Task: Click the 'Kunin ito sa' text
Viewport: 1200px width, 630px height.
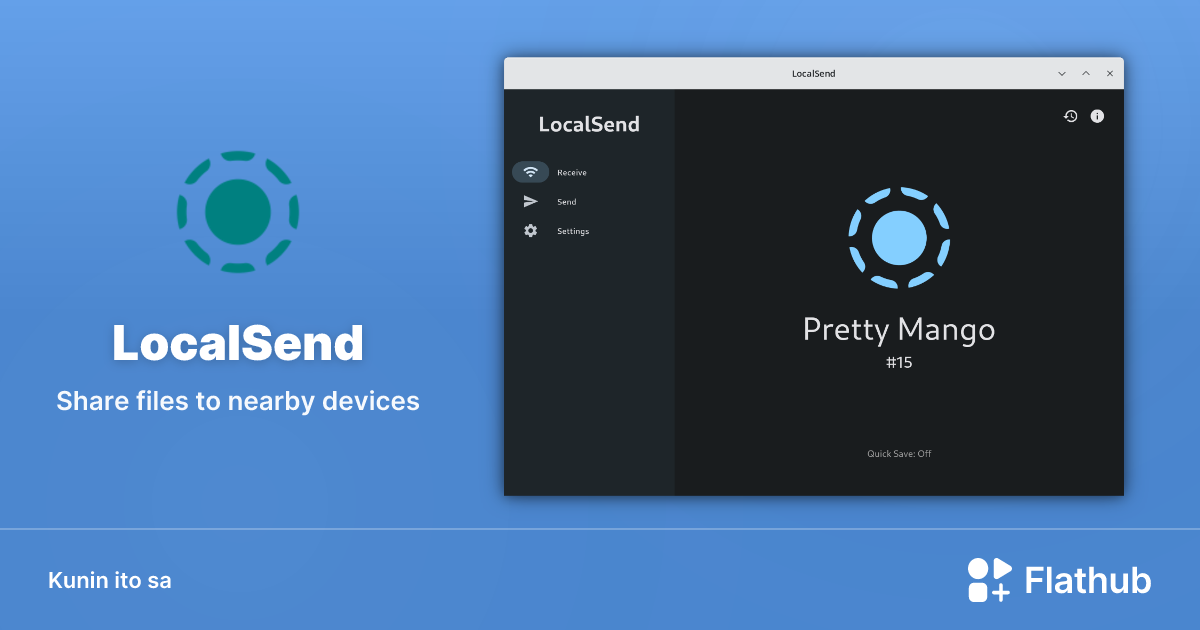Action: click(x=110, y=579)
